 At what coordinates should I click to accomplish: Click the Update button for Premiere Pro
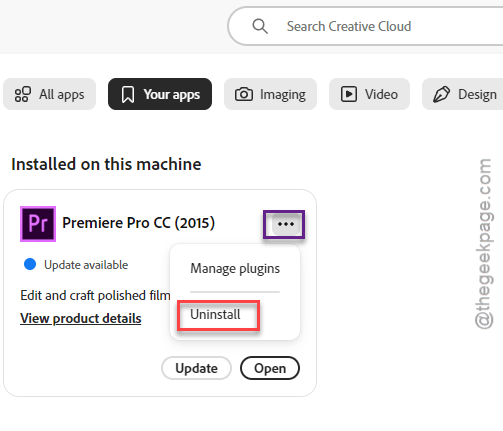pos(196,368)
